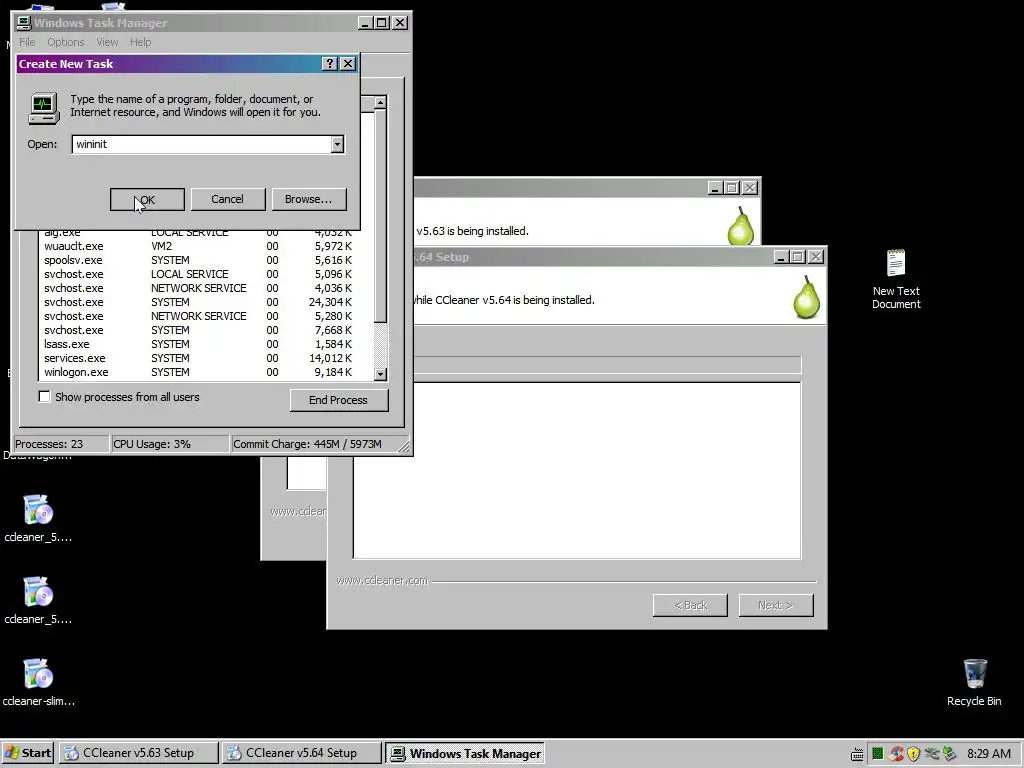Image resolution: width=1024 pixels, height=768 pixels.
Task: Click the taskbar clock showing 8:29 AM
Action: click(x=989, y=754)
